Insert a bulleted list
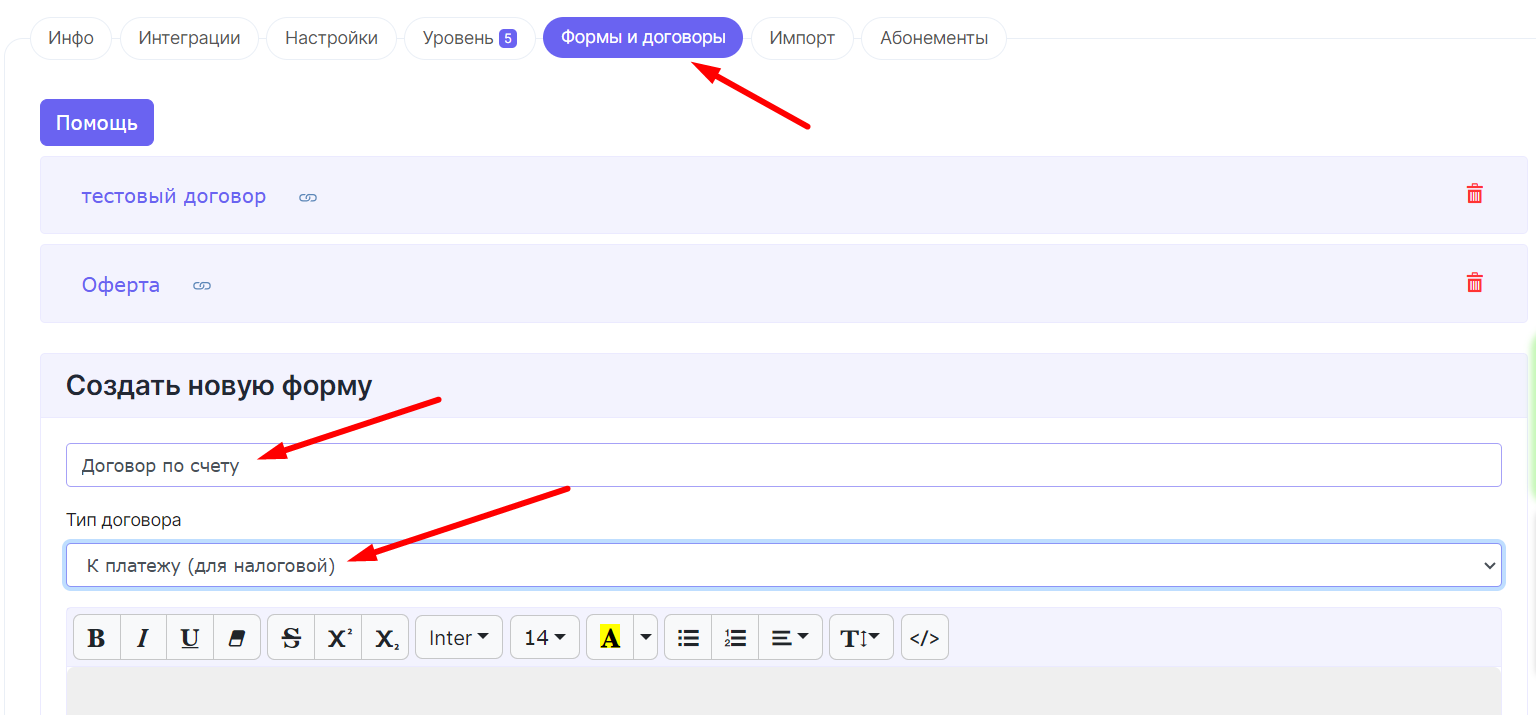Screen dimensions: 1536x715 click(x=688, y=637)
